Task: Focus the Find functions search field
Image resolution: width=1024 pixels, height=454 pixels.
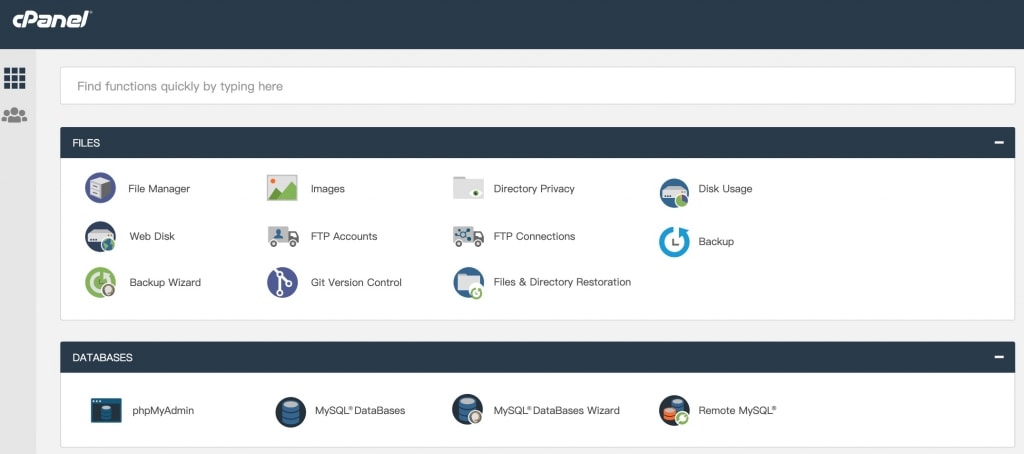Action: click(537, 86)
